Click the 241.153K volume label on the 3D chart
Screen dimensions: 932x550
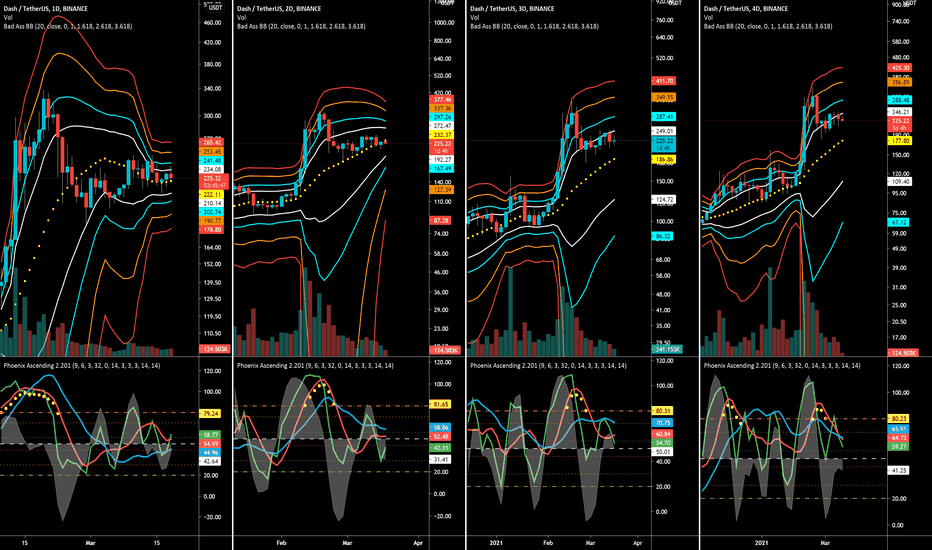pyautogui.click(x=667, y=349)
